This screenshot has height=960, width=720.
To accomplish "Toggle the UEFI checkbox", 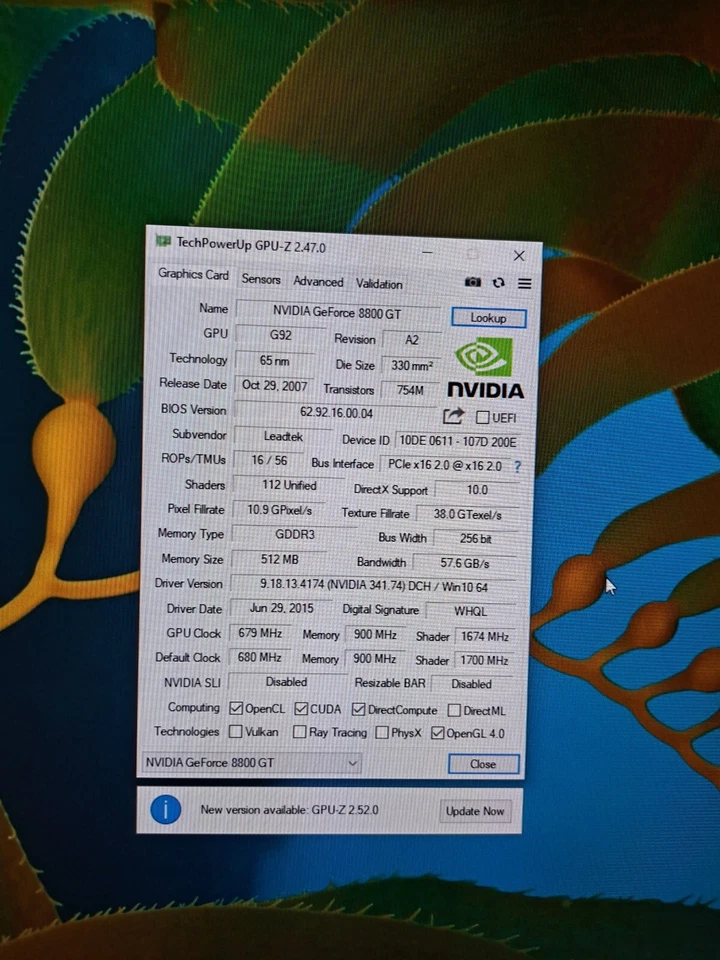I will 482,417.
